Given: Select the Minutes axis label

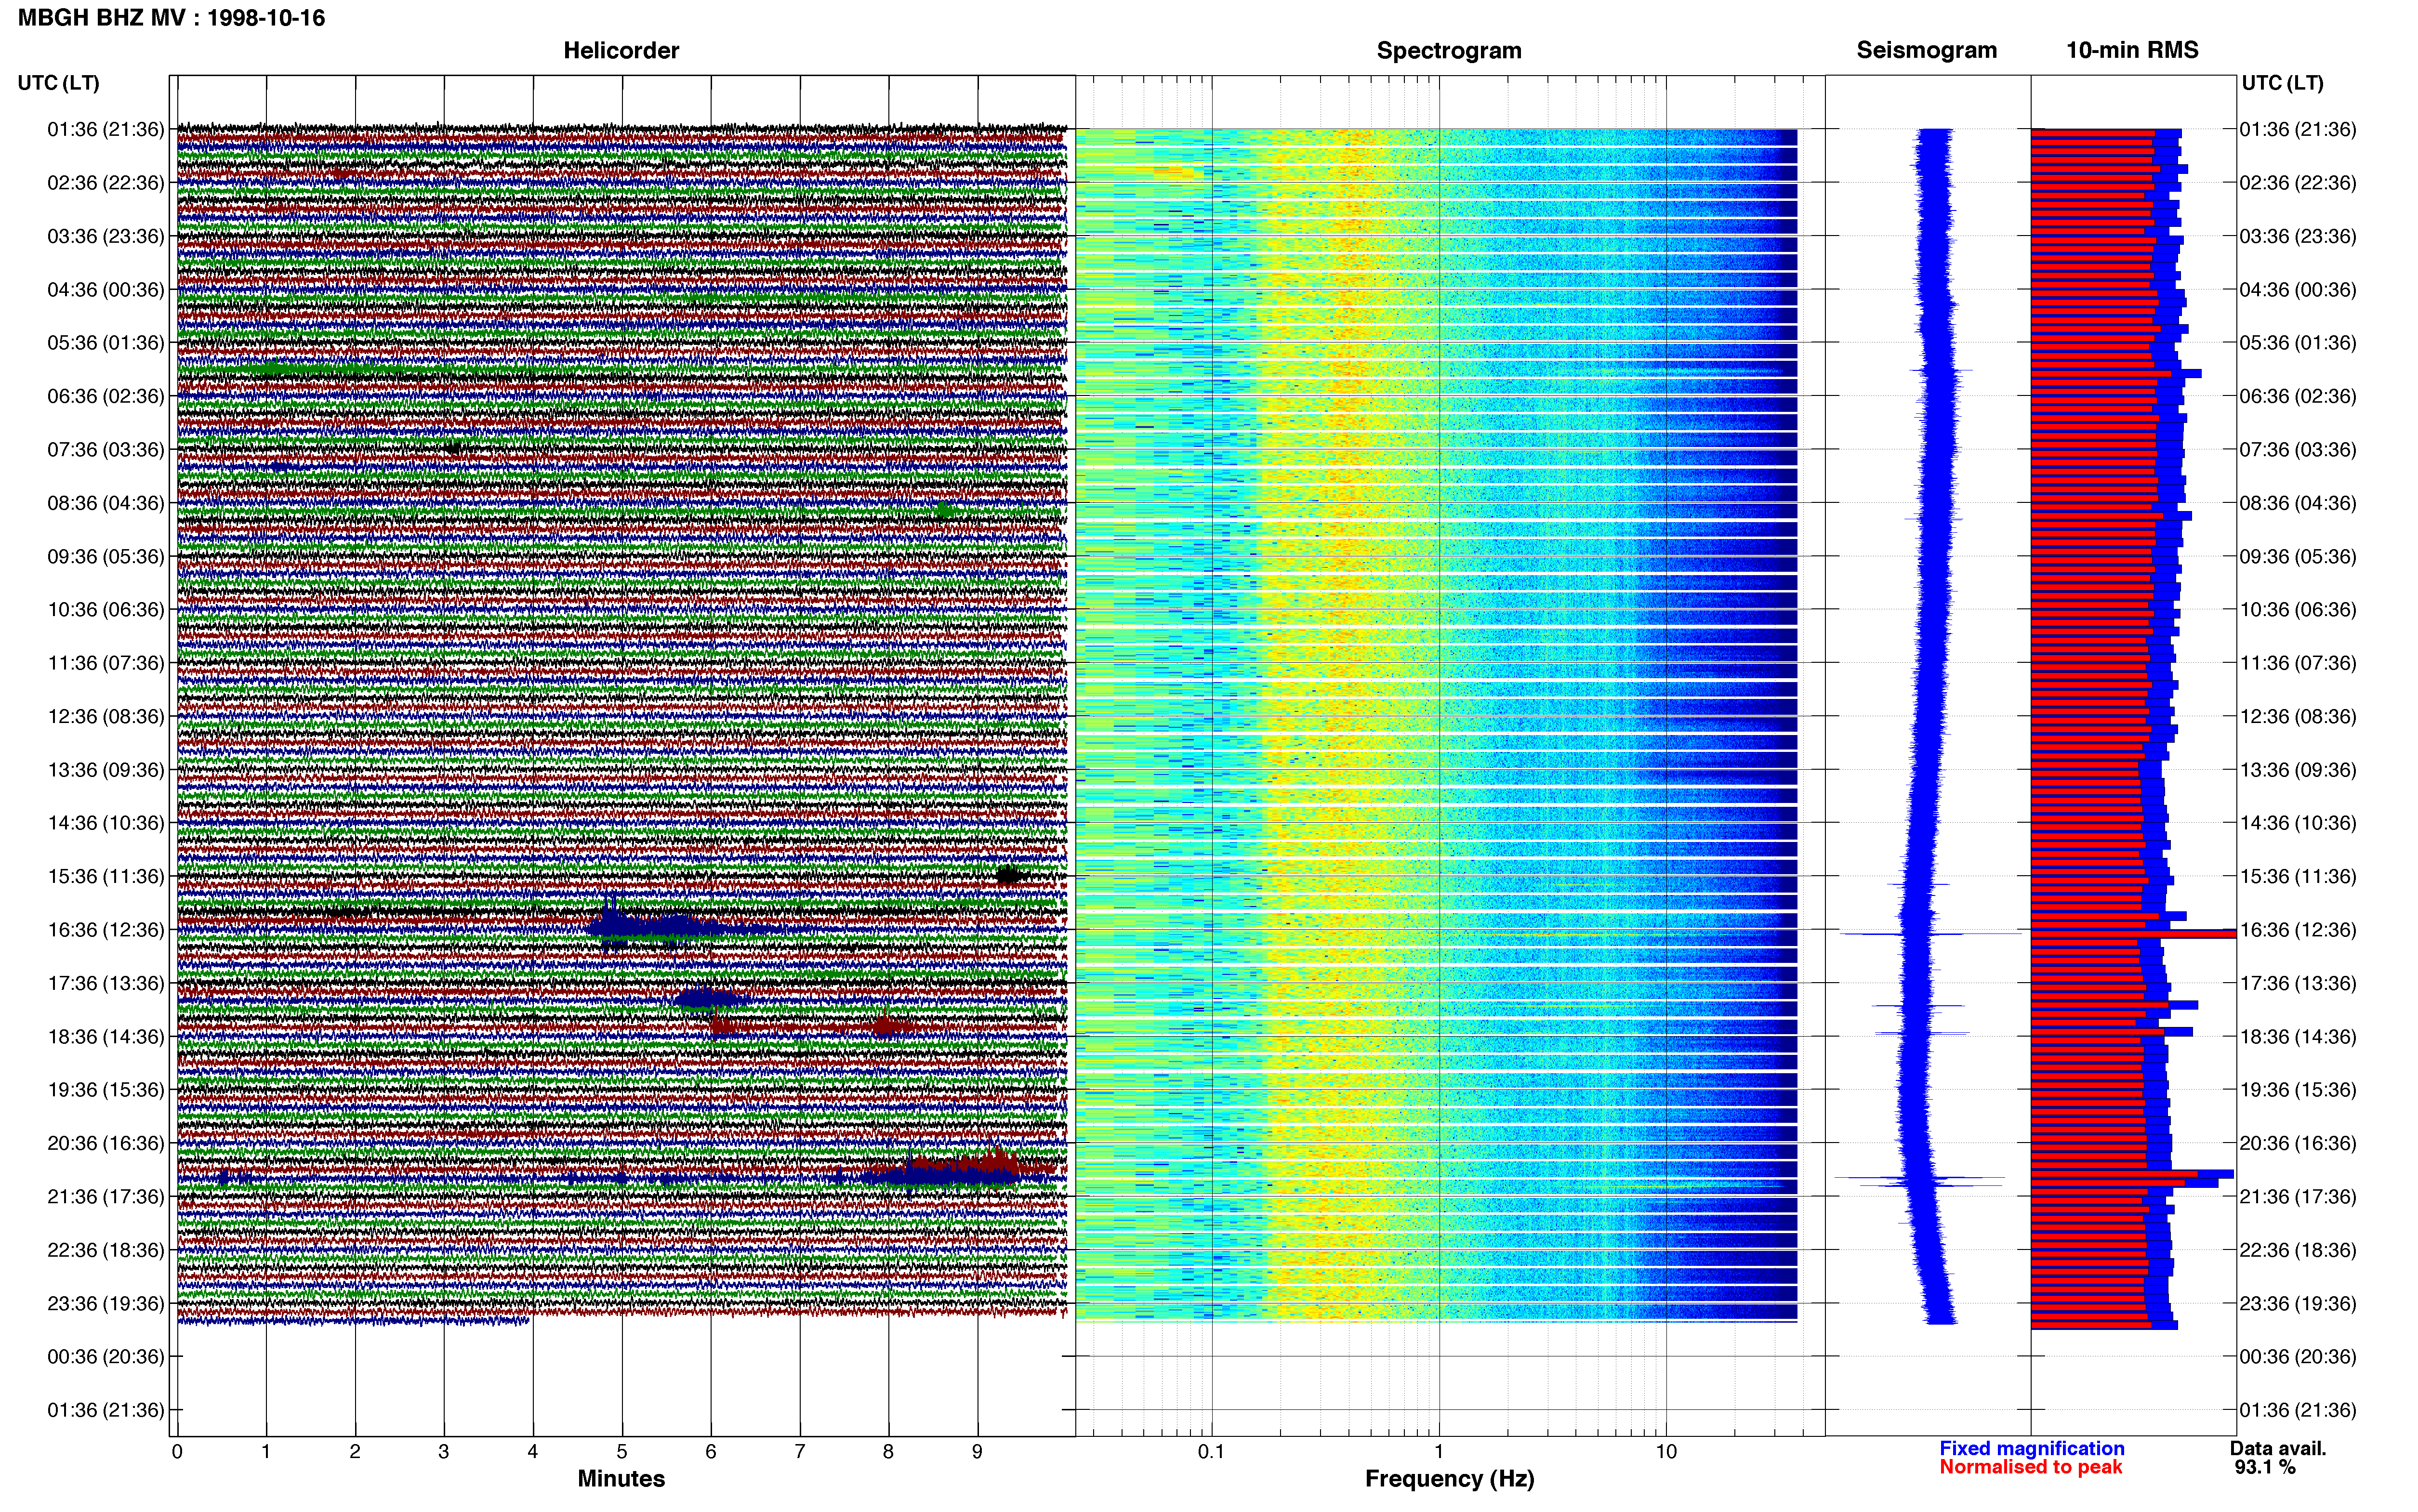Looking at the screenshot, I should click(x=621, y=1479).
